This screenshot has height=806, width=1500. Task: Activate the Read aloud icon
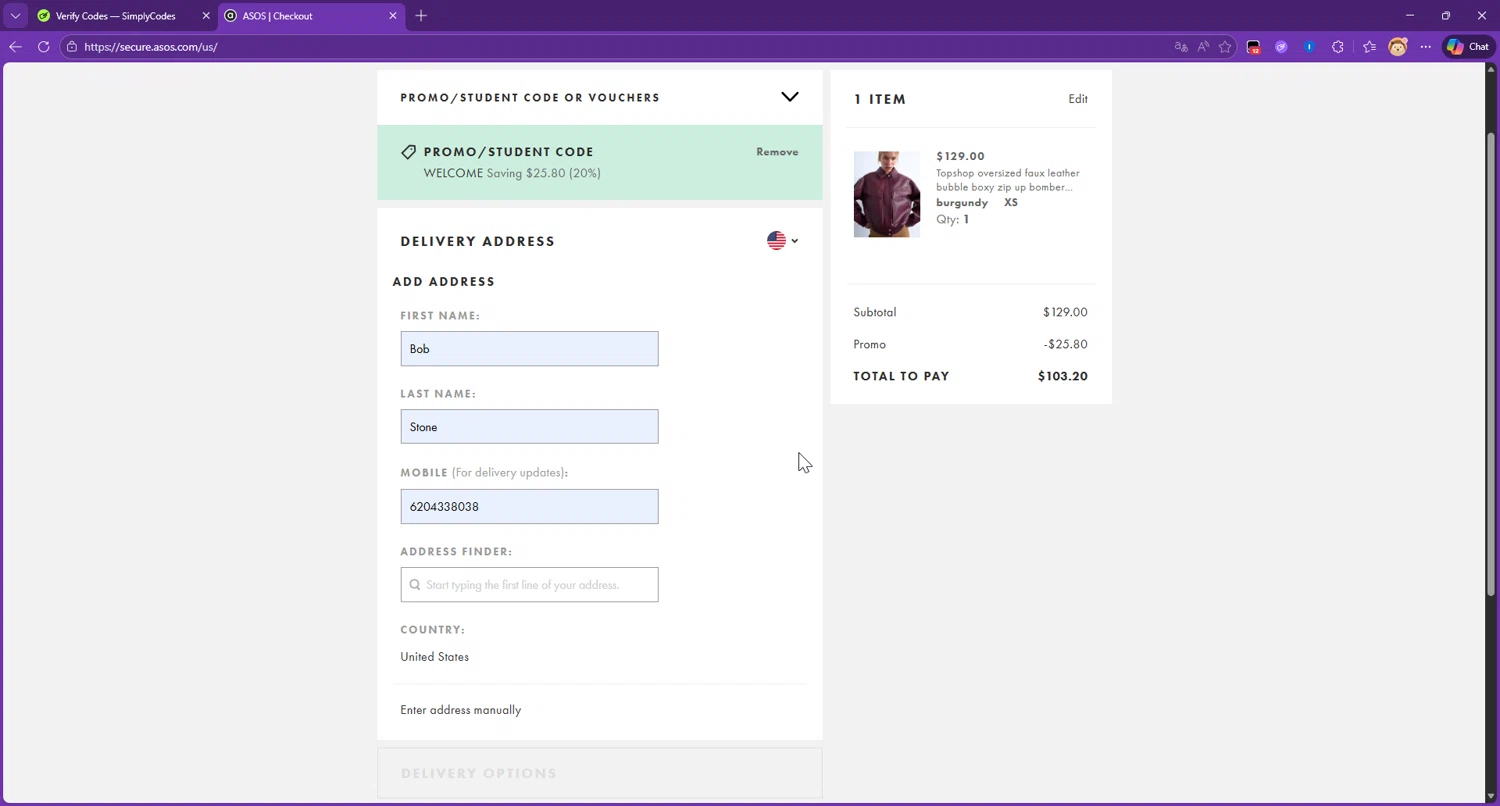click(1203, 47)
